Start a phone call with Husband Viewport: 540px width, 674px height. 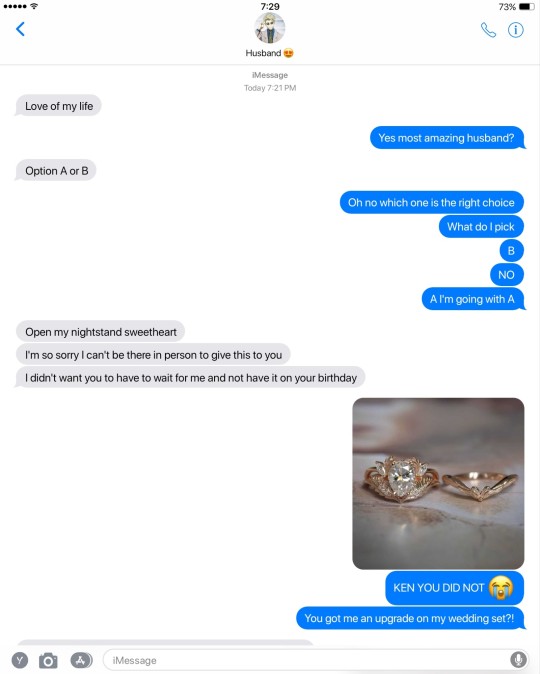(488, 30)
